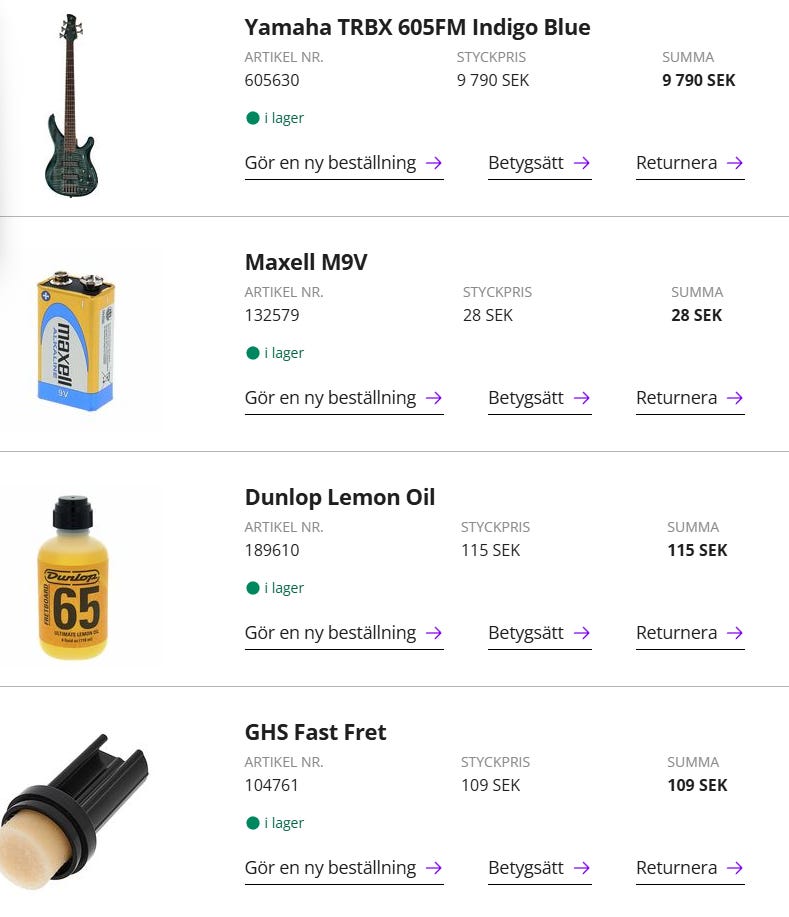Screen dimensions: 789x917
Task: Open the Dunlop Lemon Oil product title
Action: [339, 497]
